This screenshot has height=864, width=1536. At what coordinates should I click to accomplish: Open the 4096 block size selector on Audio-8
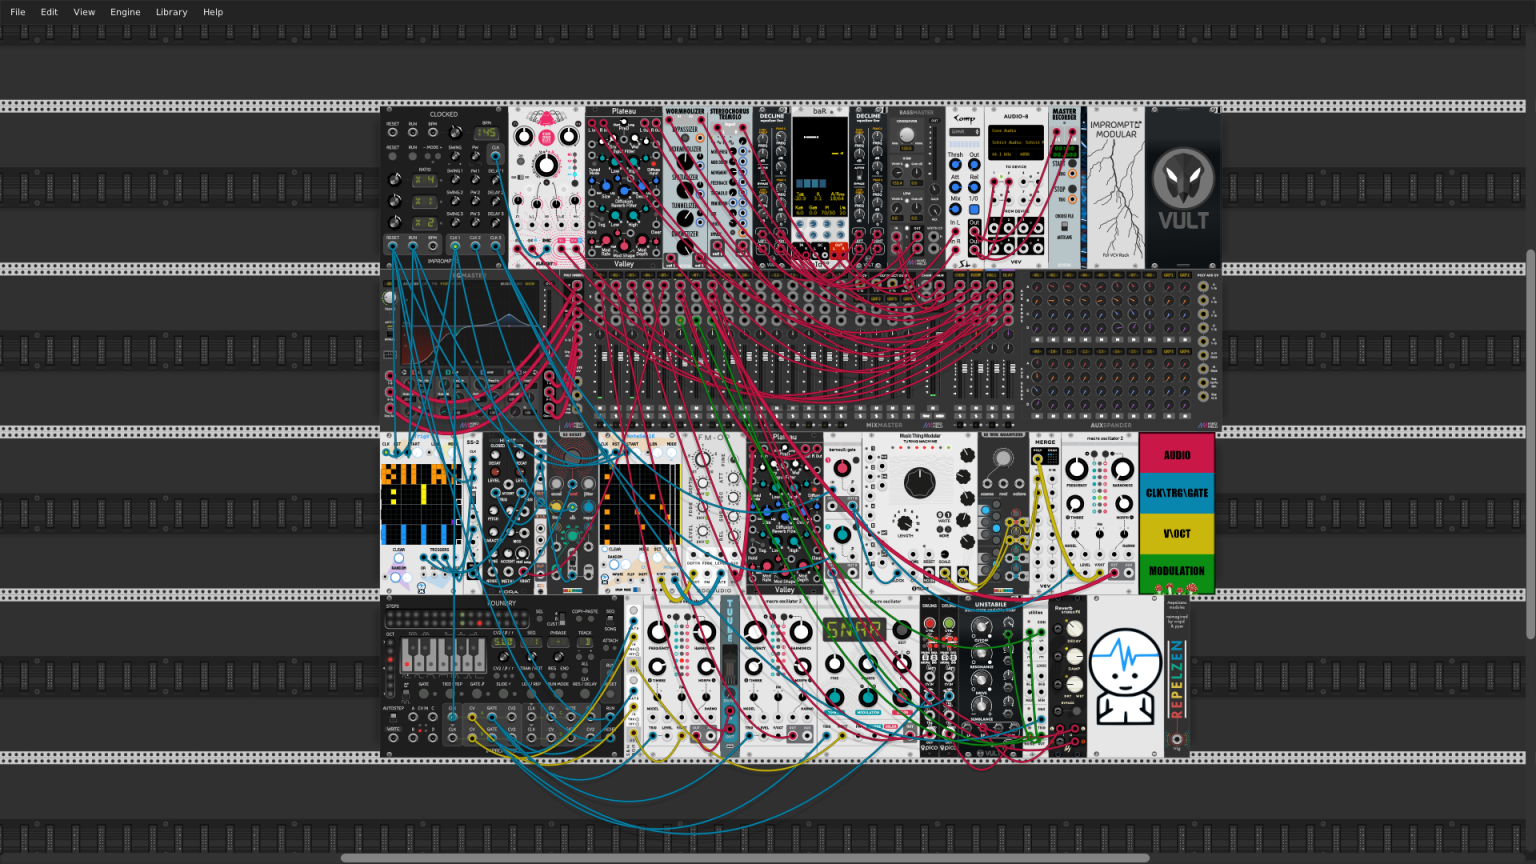coord(1030,154)
